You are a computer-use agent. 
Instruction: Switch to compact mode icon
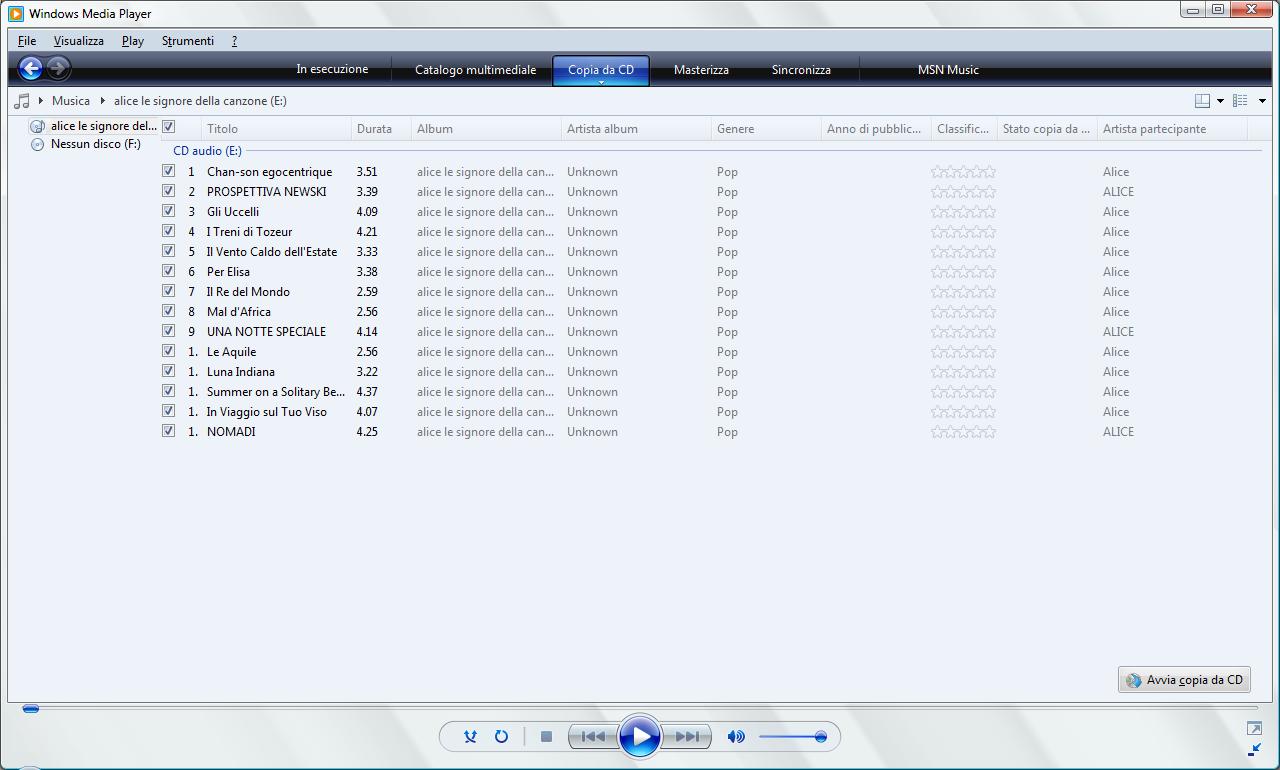click(1254, 749)
